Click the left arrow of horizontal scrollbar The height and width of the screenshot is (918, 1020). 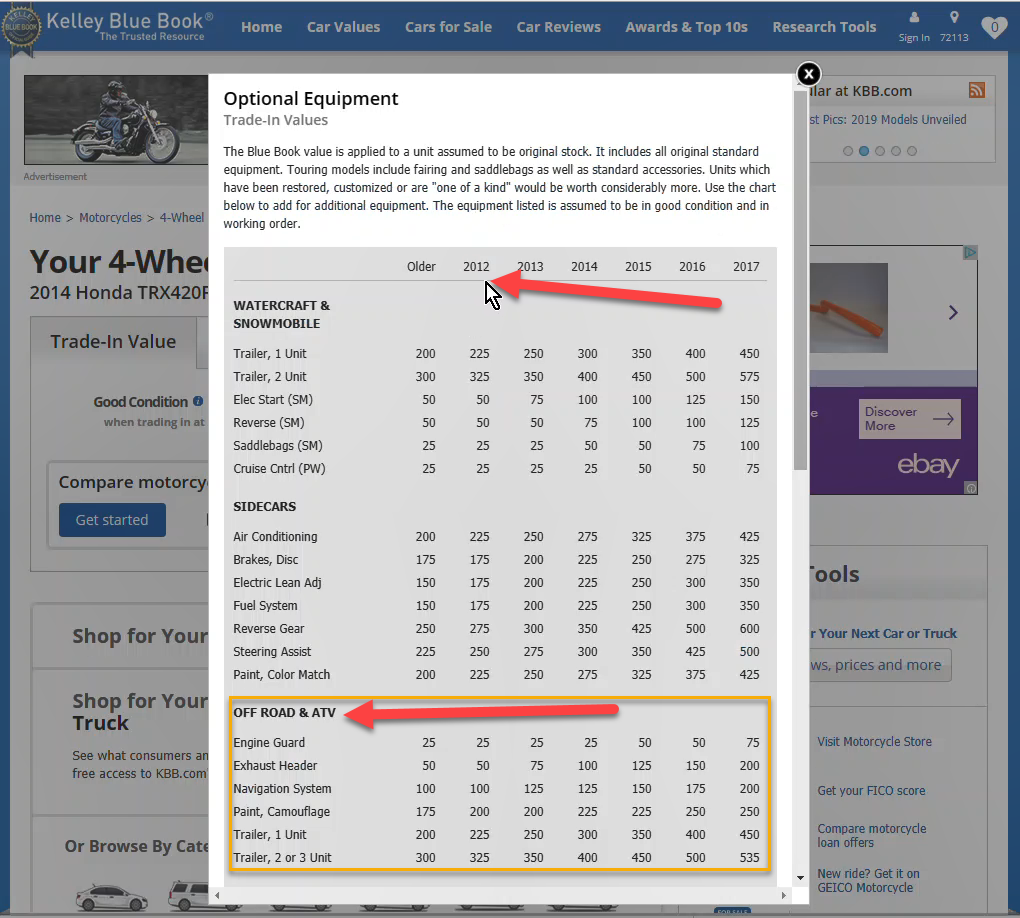(217, 895)
